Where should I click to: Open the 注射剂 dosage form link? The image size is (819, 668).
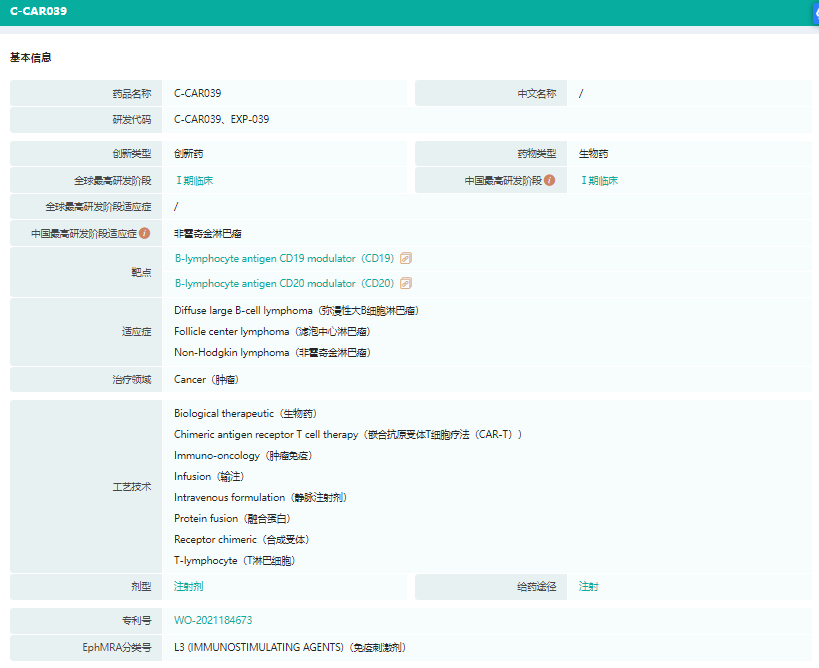click(188, 587)
